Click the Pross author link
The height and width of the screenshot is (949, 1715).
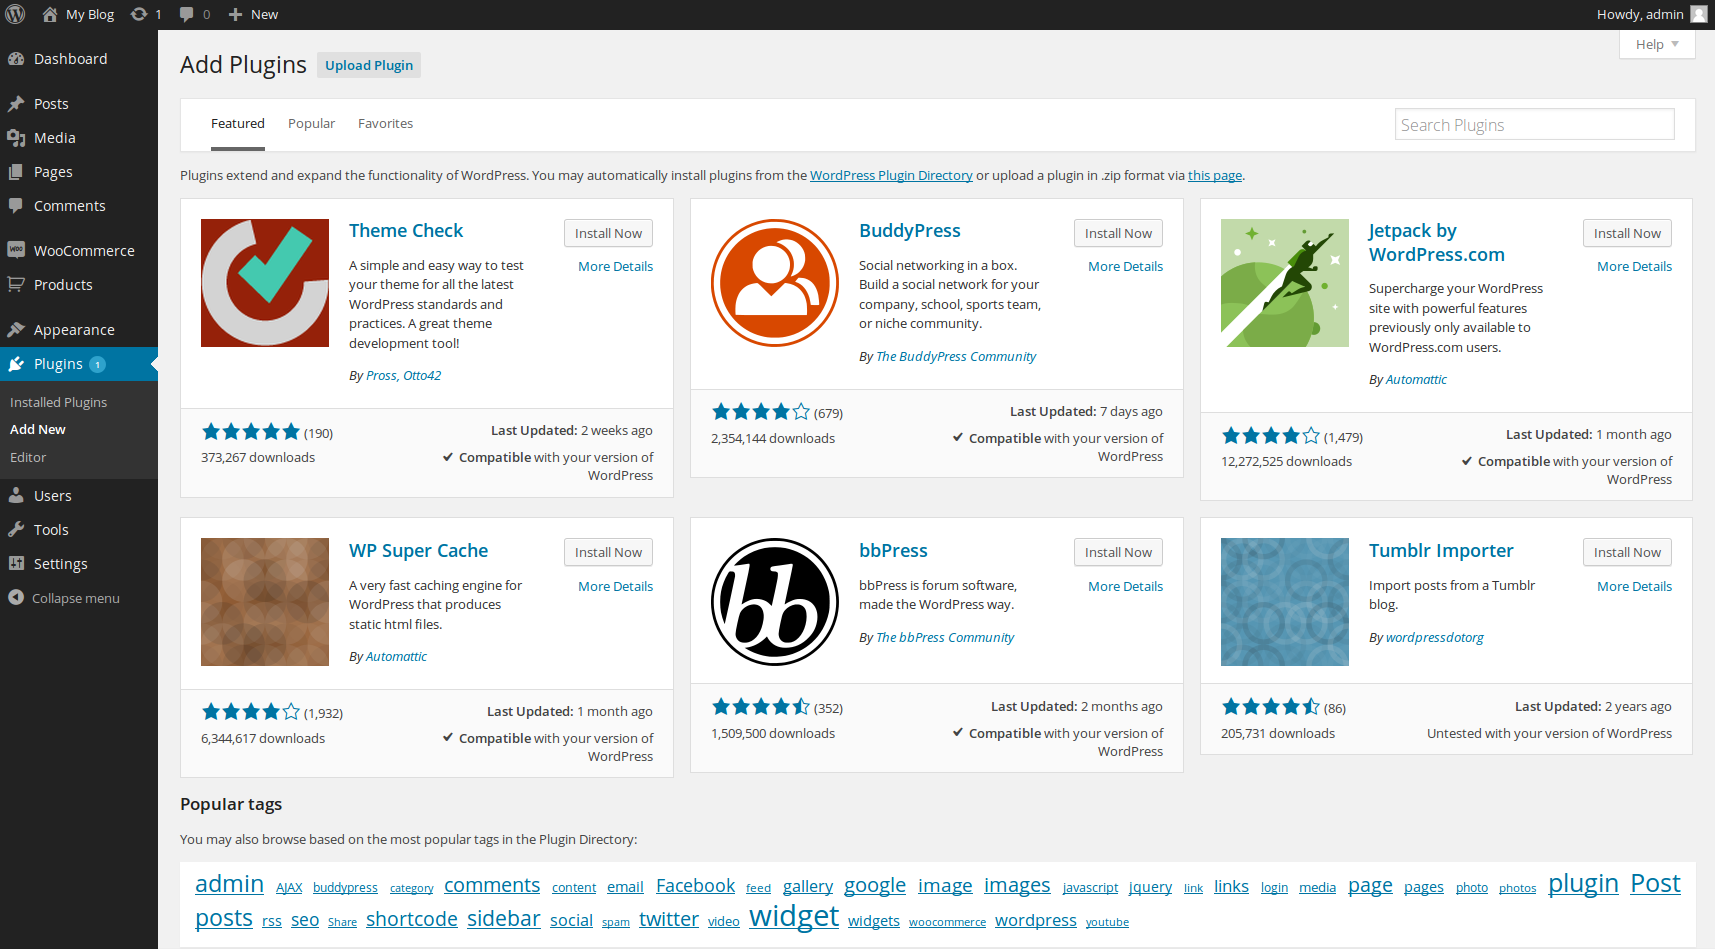tap(381, 376)
